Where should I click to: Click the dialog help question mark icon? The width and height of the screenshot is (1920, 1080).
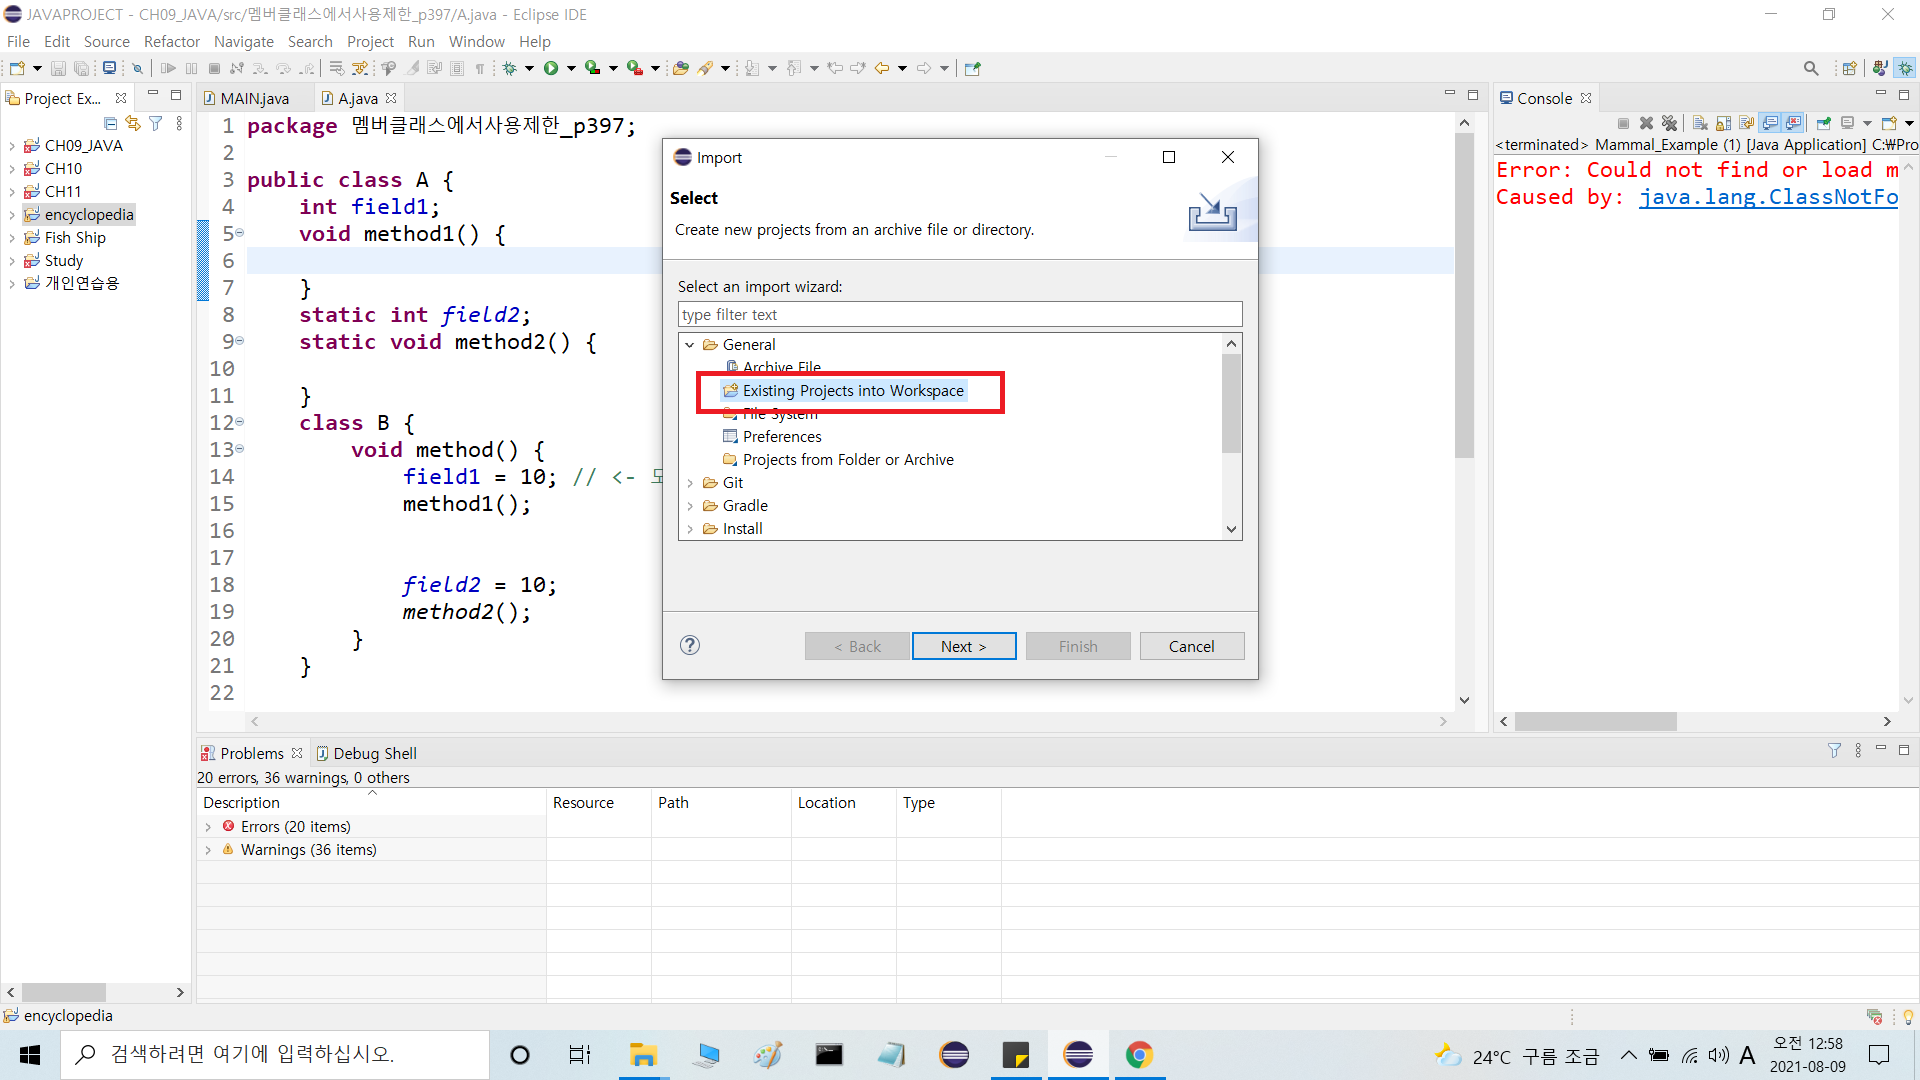click(x=690, y=645)
